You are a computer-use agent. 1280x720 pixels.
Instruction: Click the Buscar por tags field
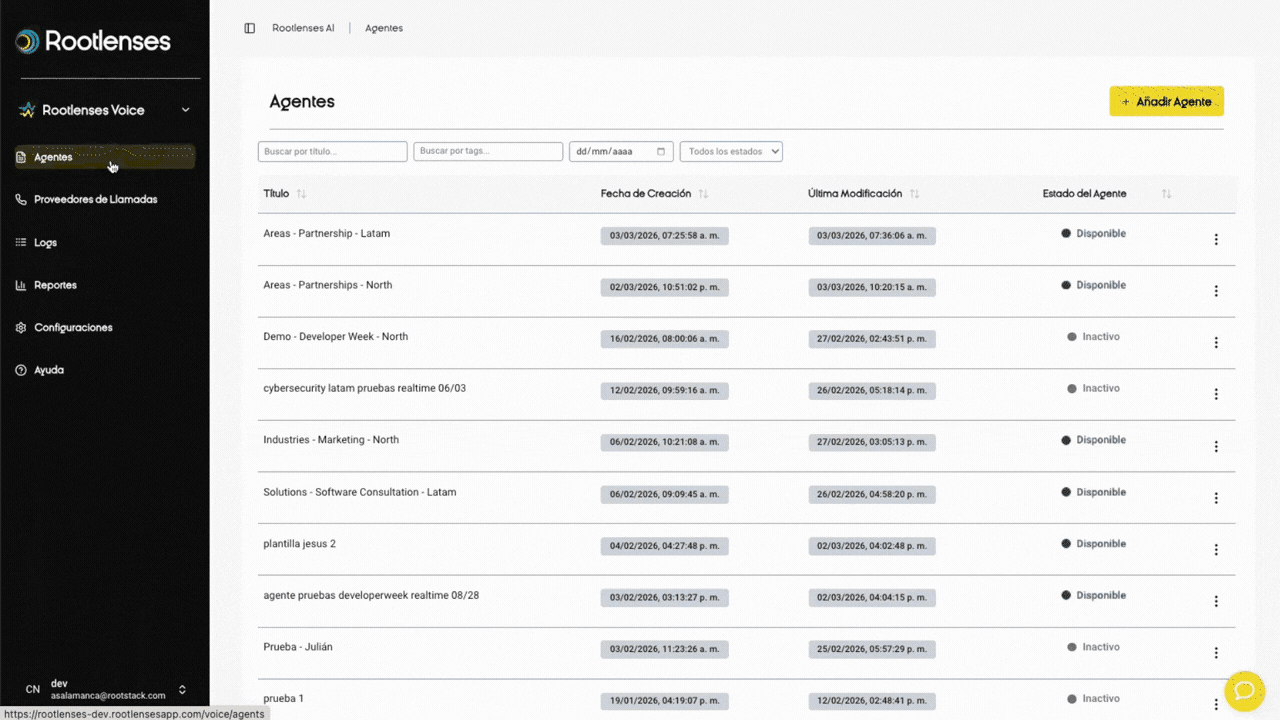[x=488, y=152]
